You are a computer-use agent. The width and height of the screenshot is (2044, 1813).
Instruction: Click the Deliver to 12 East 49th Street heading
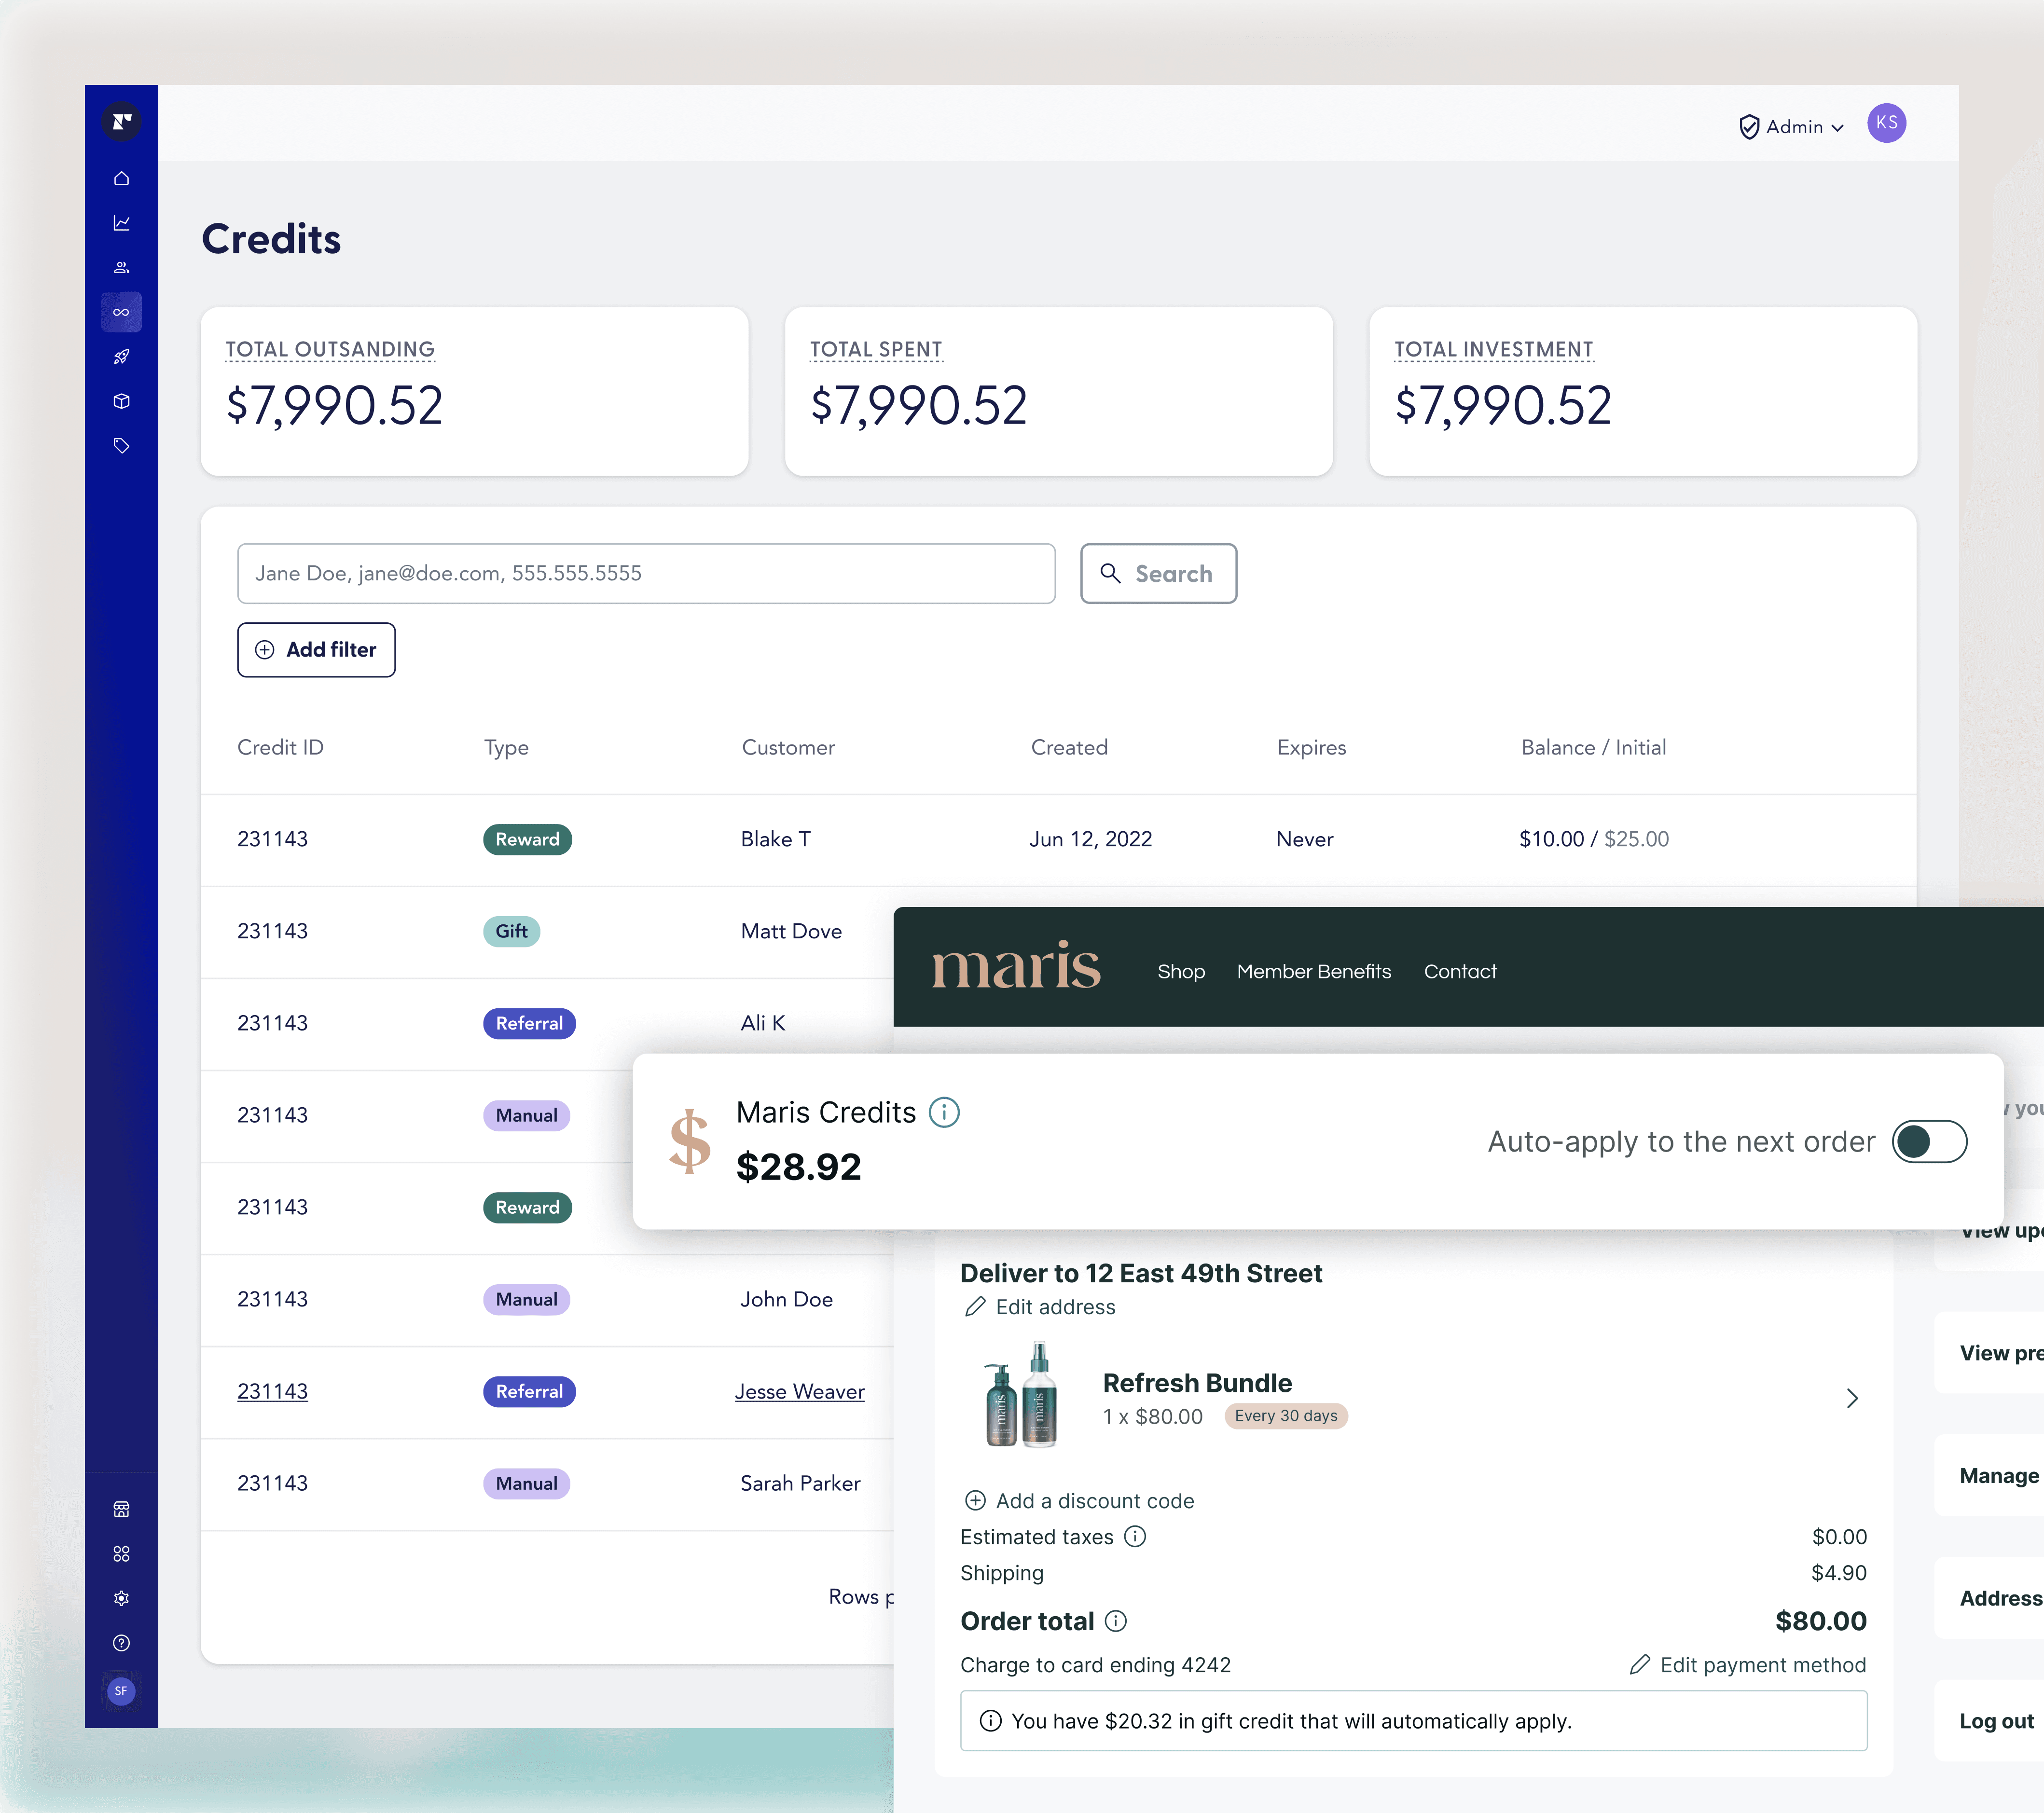coord(1141,1273)
